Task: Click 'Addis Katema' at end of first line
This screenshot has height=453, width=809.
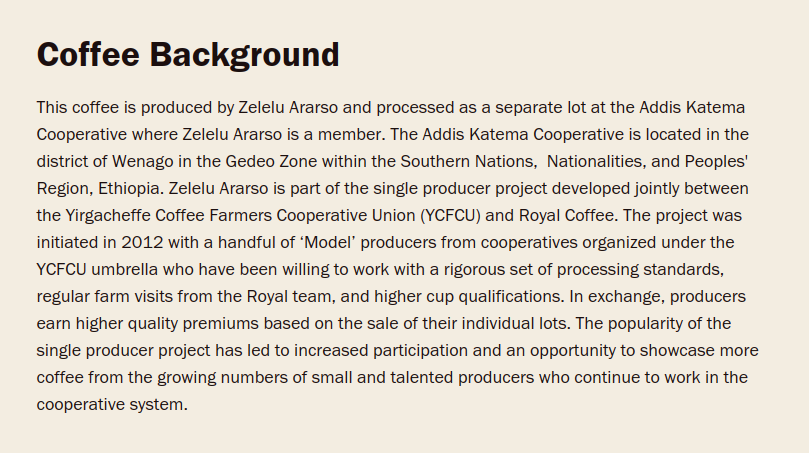Action: [692, 107]
